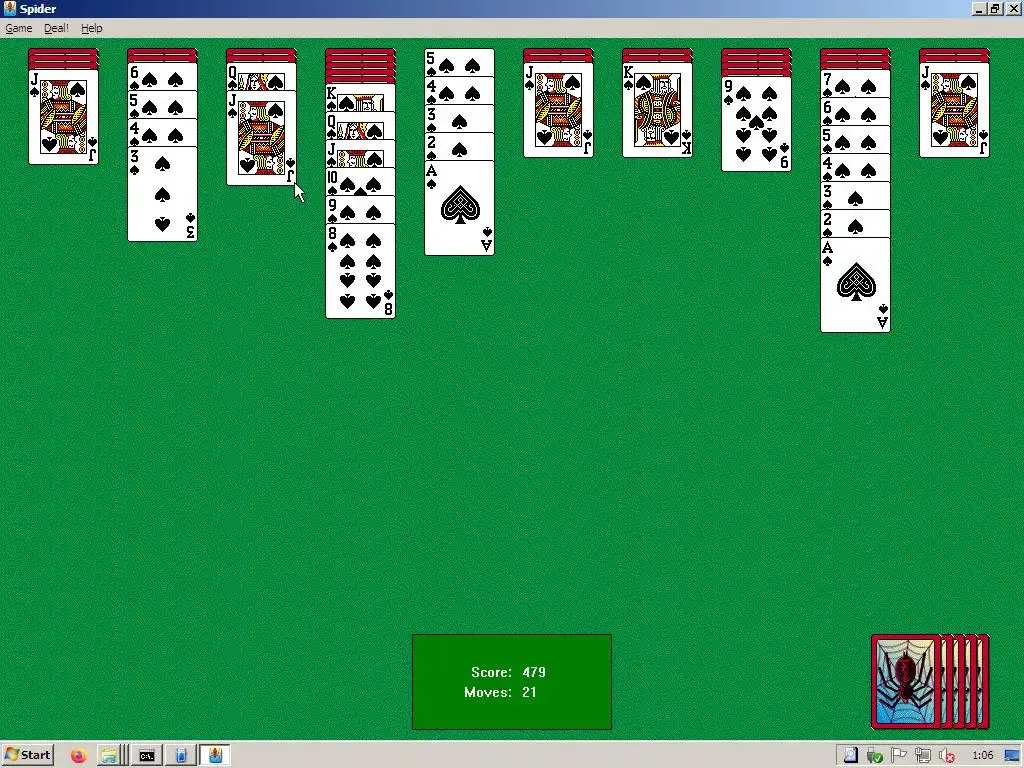Click the 1:06 system clock
1024x768 pixels.
pos(982,756)
